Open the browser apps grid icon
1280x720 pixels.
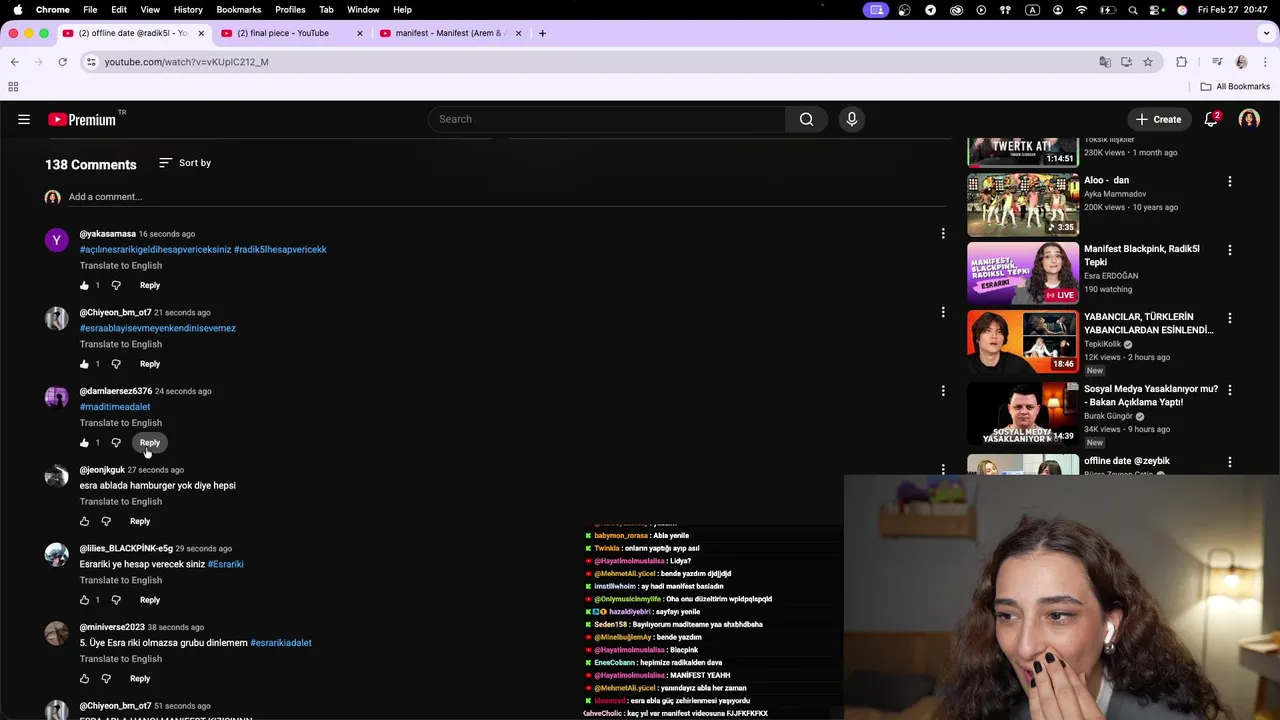click(x=13, y=87)
